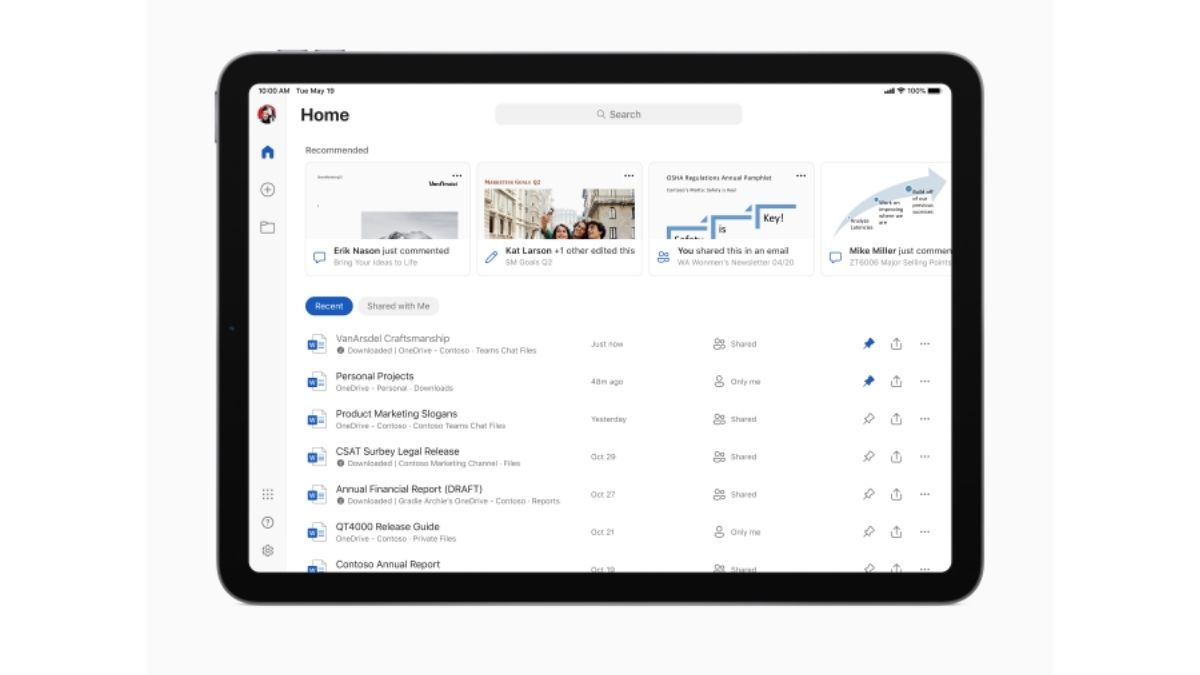Share the Annual Financial Report (DRAFT)

pos(896,494)
